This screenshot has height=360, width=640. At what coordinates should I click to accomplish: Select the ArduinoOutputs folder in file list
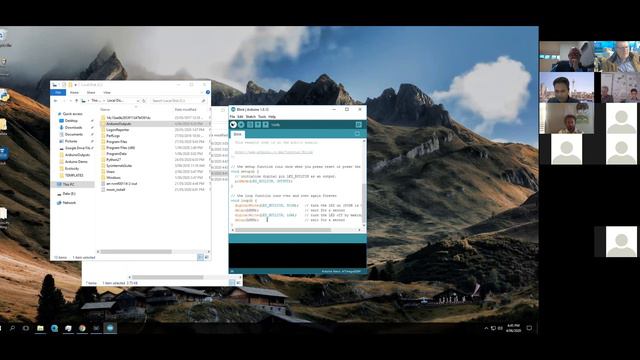155,124
